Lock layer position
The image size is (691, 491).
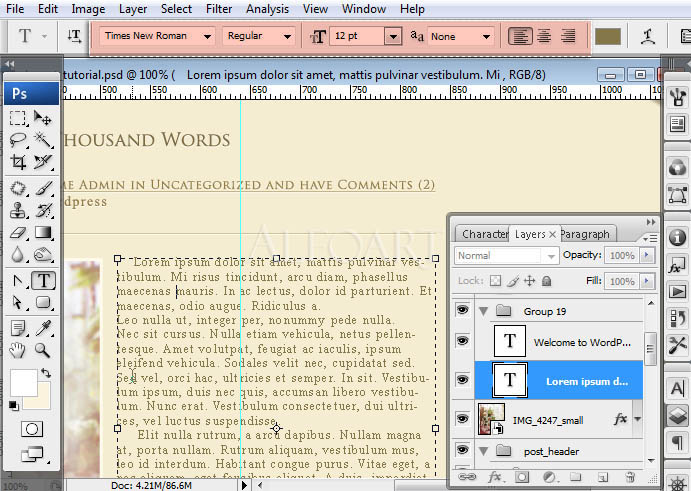tap(529, 281)
